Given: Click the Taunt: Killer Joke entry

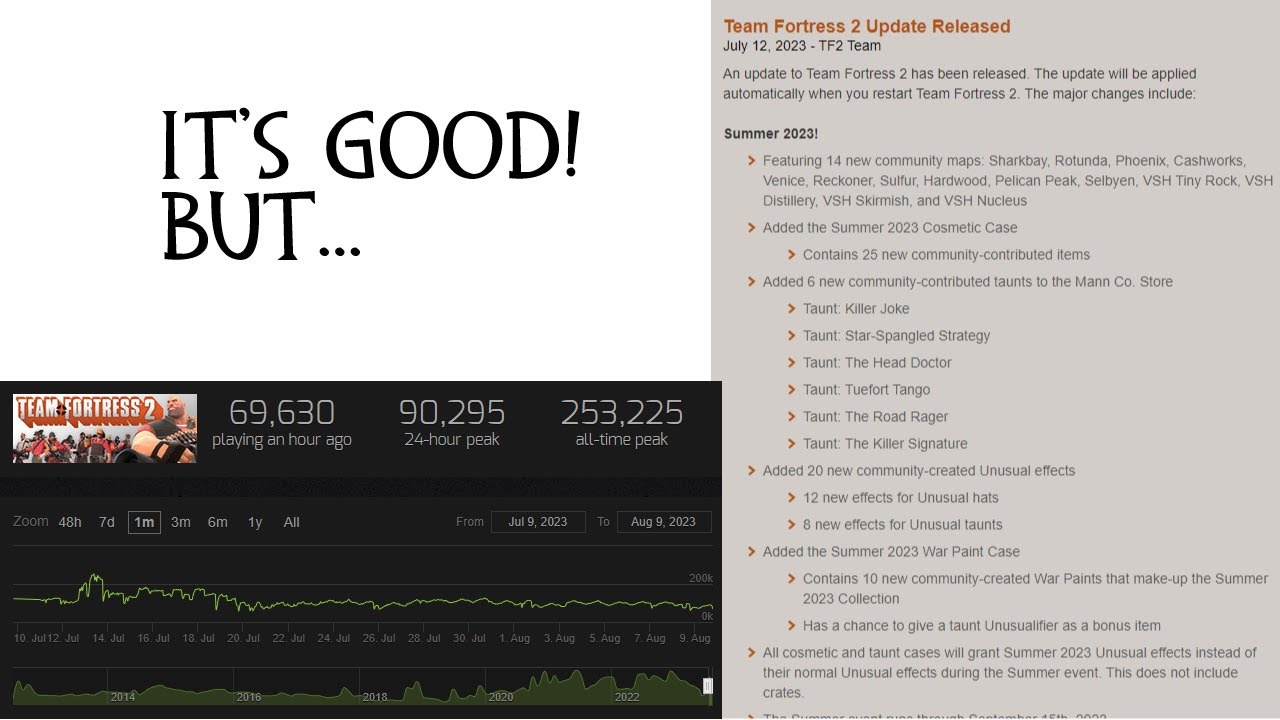Looking at the screenshot, I should [856, 309].
